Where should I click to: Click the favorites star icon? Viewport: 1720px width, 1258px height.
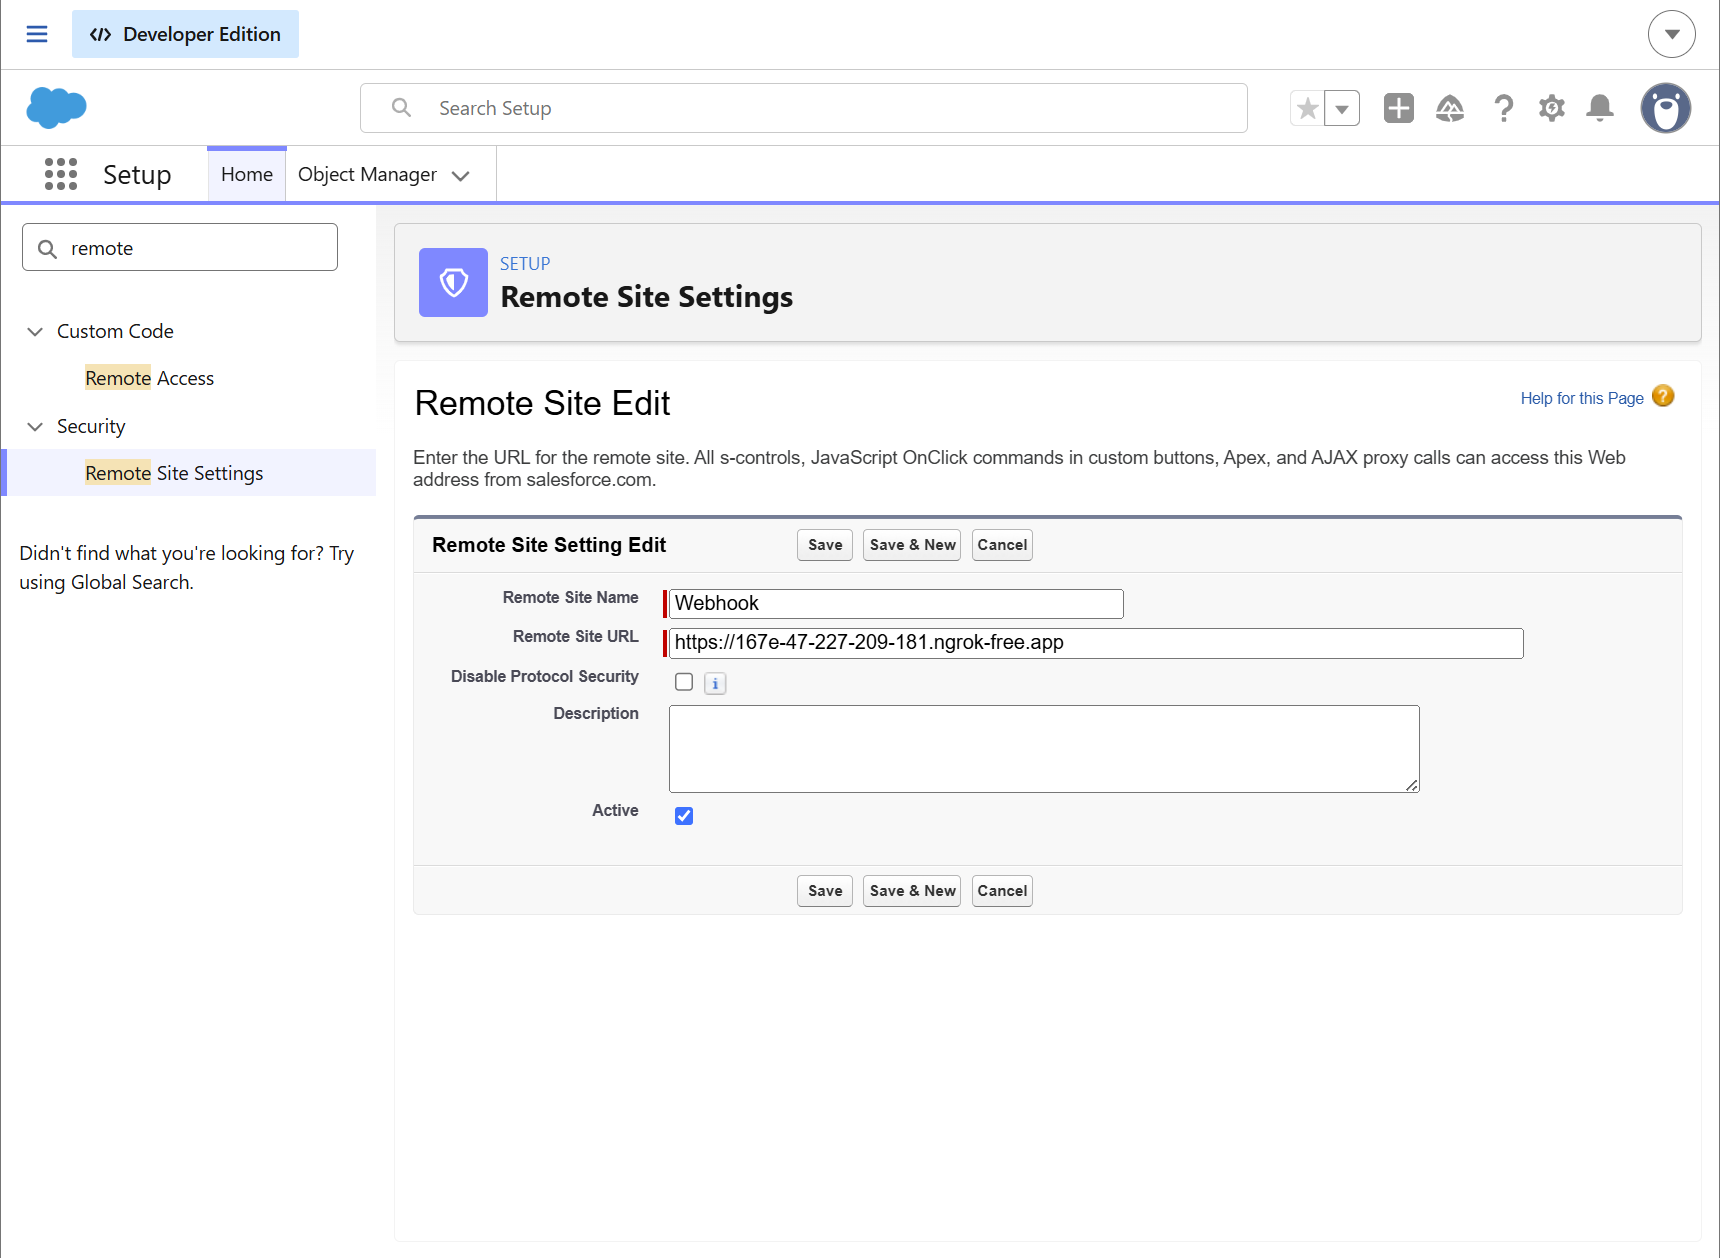tap(1307, 108)
